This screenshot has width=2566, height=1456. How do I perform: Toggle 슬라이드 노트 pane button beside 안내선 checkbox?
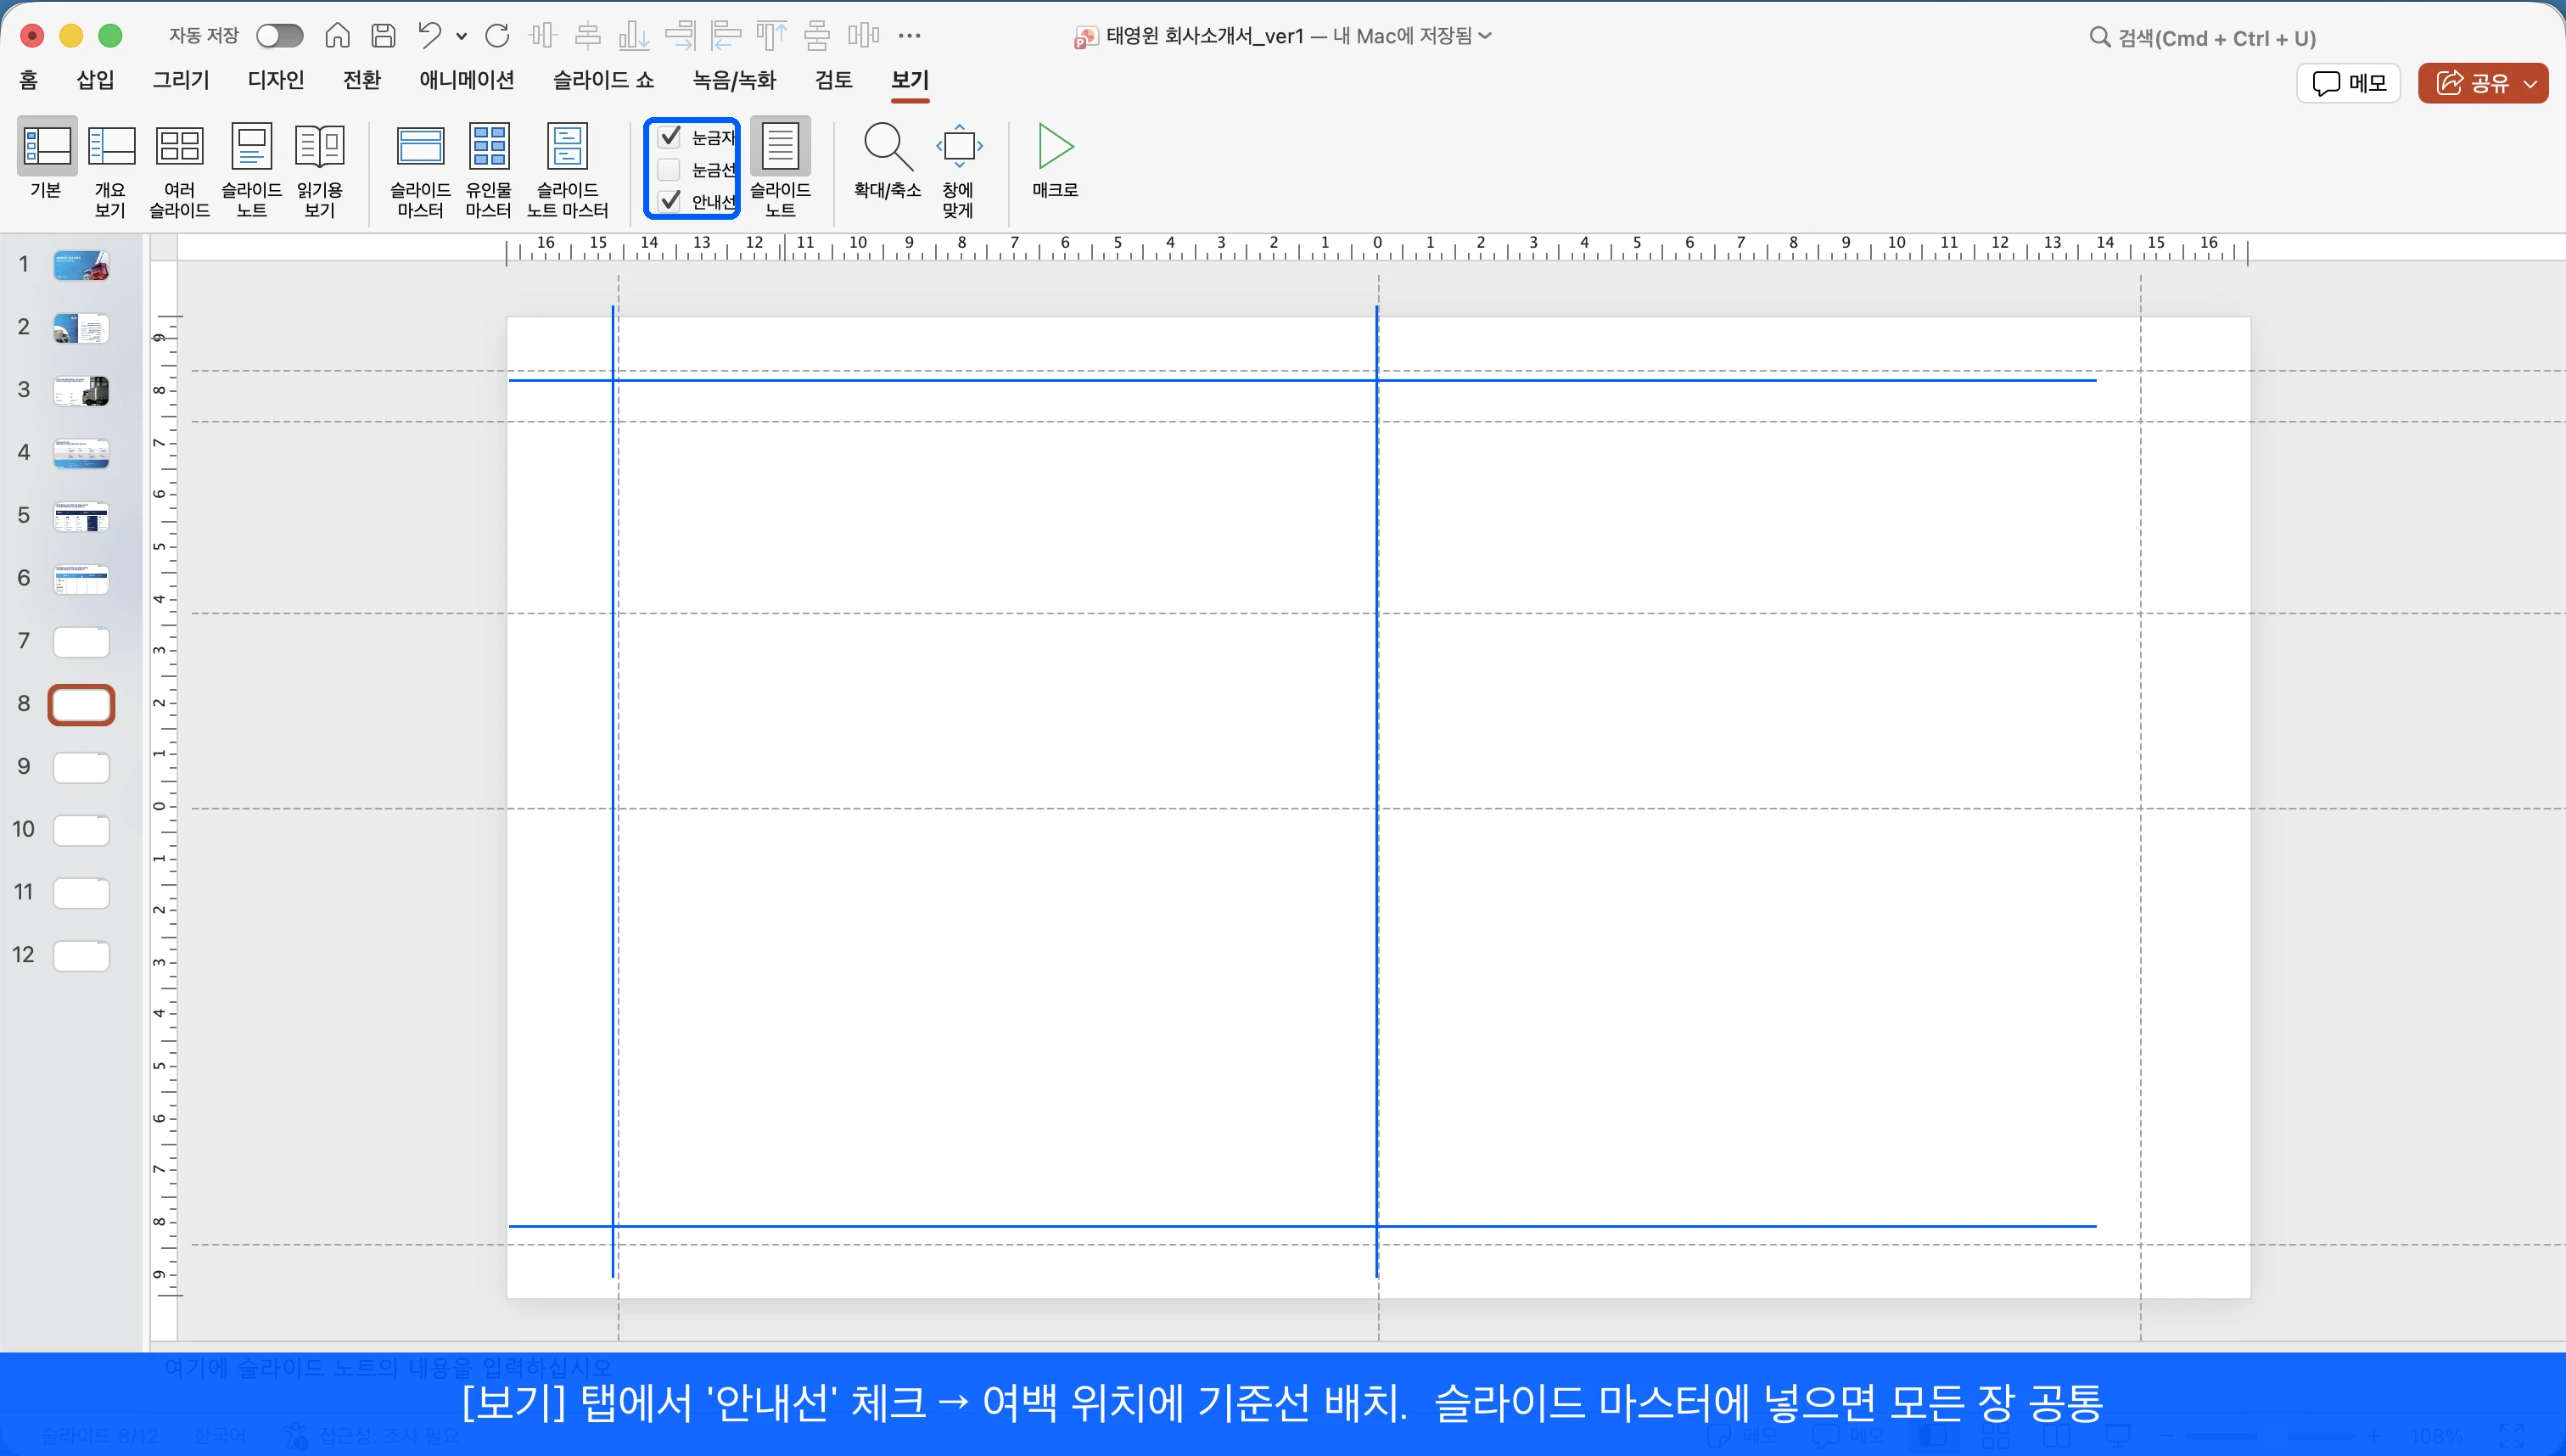click(x=780, y=169)
